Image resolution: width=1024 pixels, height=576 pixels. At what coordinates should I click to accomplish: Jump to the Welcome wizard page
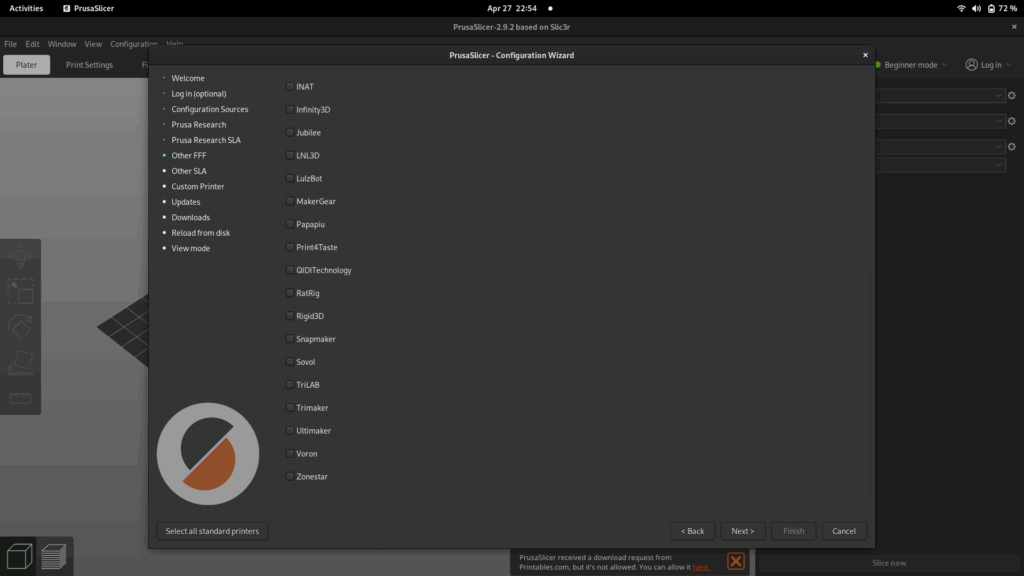188,78
